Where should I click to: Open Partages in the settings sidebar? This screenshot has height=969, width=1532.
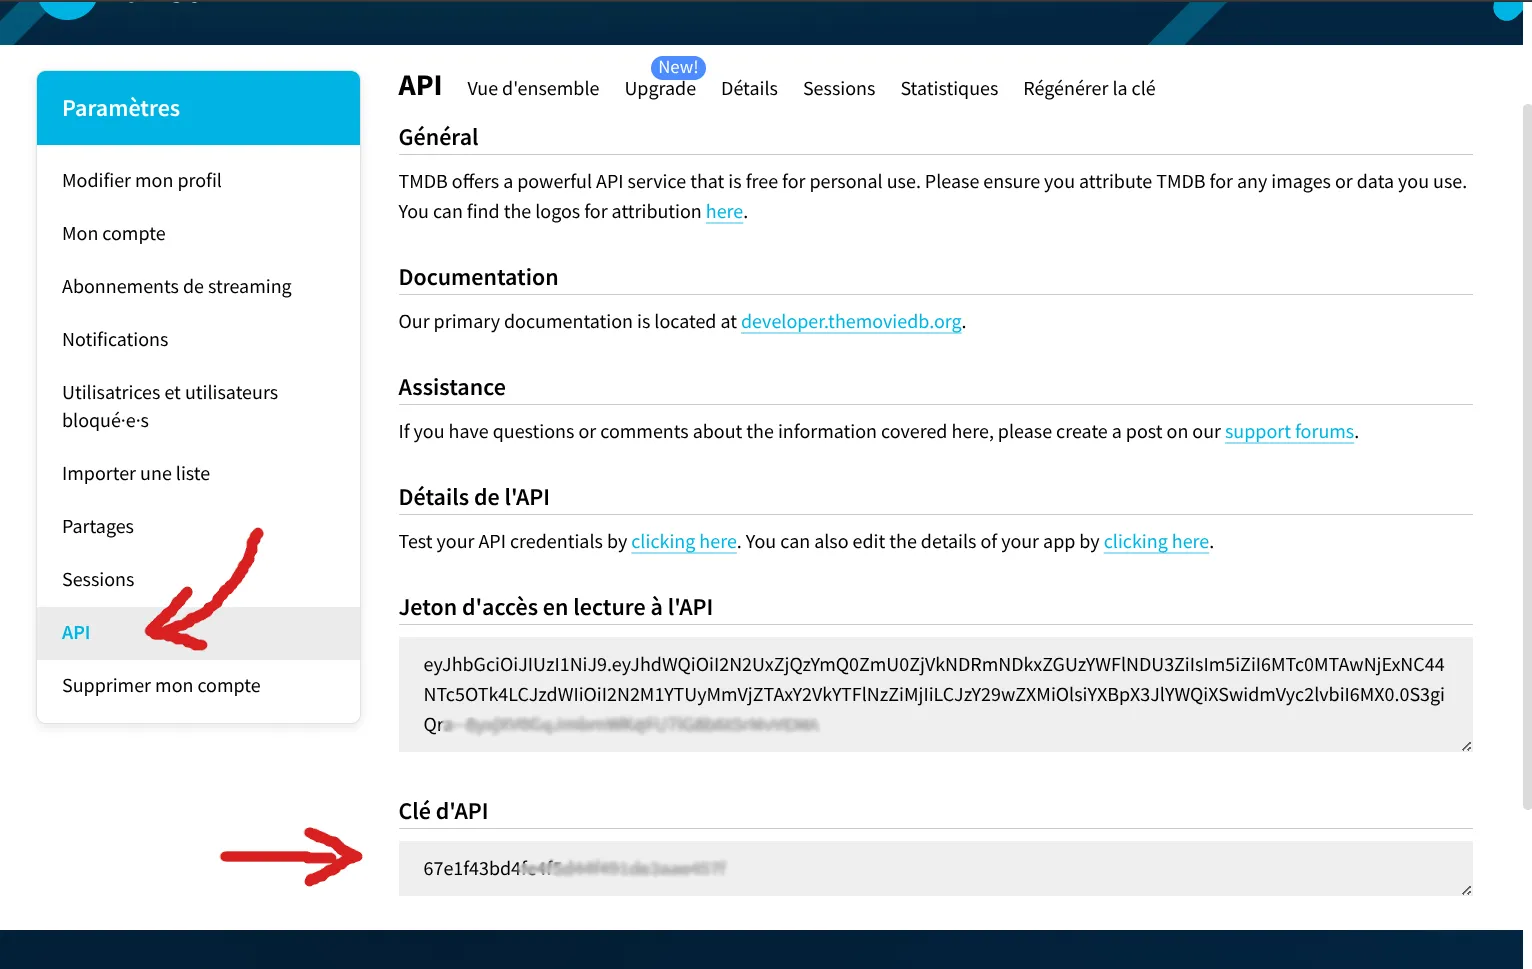coord(198,527)
